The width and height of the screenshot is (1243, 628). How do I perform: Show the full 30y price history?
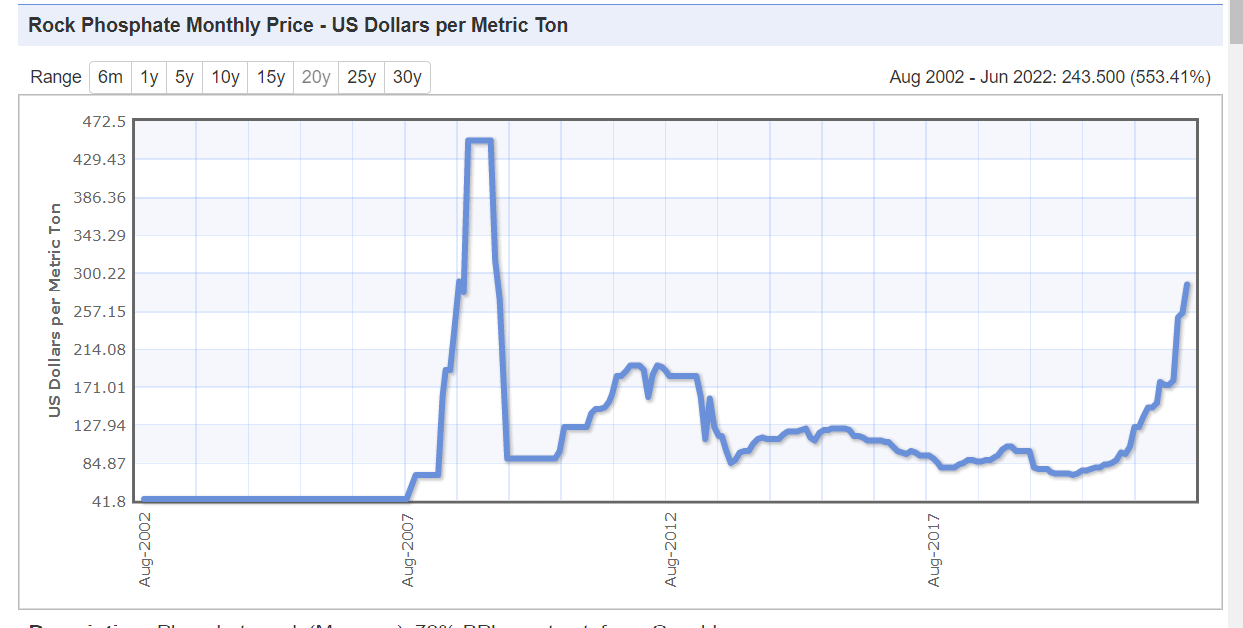(x=407, y=77)
